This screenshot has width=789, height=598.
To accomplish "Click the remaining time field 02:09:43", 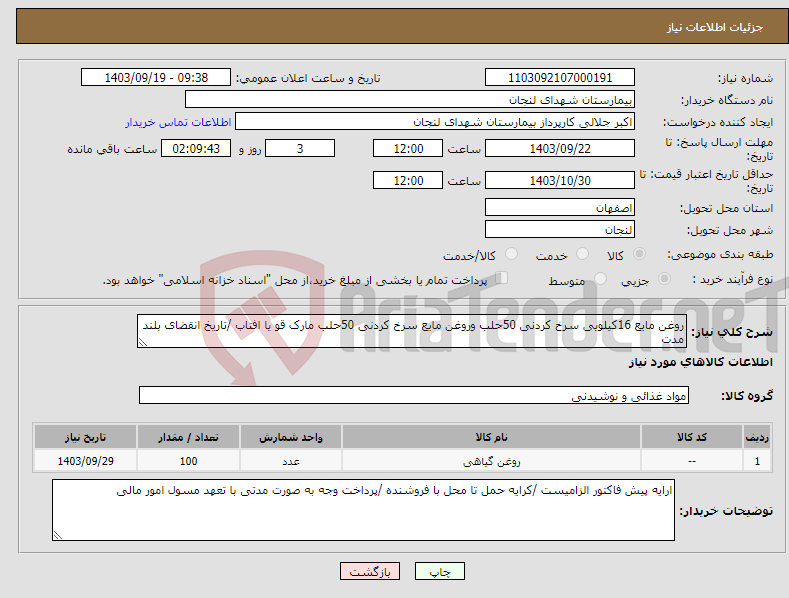I will 196,148.
